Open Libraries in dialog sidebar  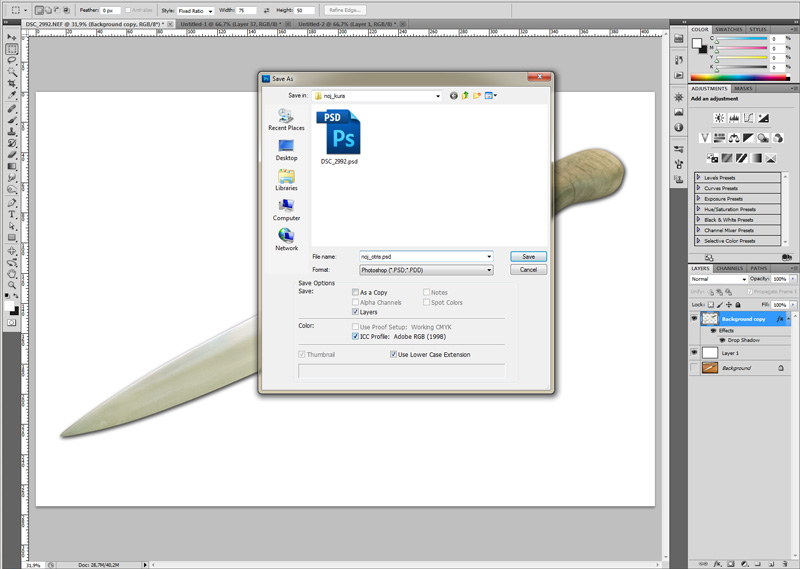point(286,180)
